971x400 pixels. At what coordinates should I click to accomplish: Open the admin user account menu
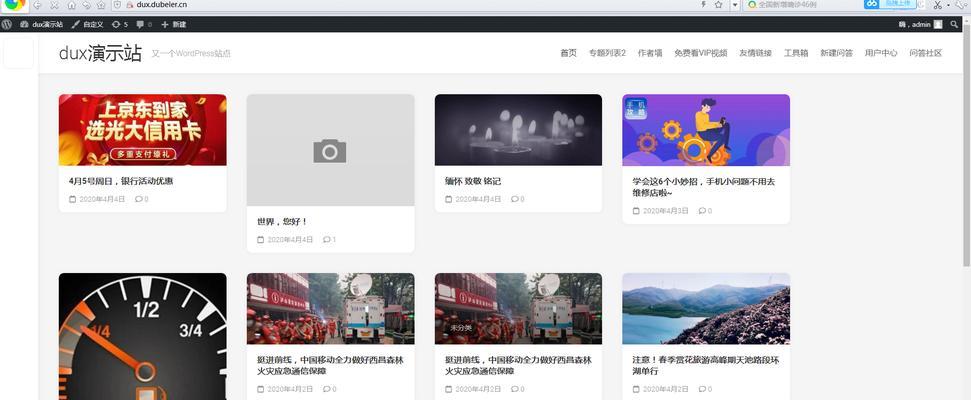pyautogui.click(x=920, y=24)
